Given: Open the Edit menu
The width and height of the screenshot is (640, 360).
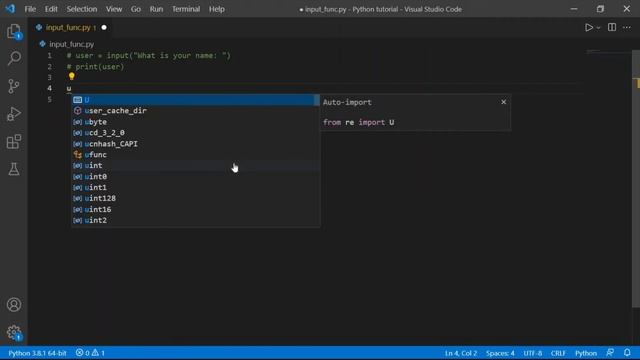Looking at the screenshot, I should [x=51, y=9].
